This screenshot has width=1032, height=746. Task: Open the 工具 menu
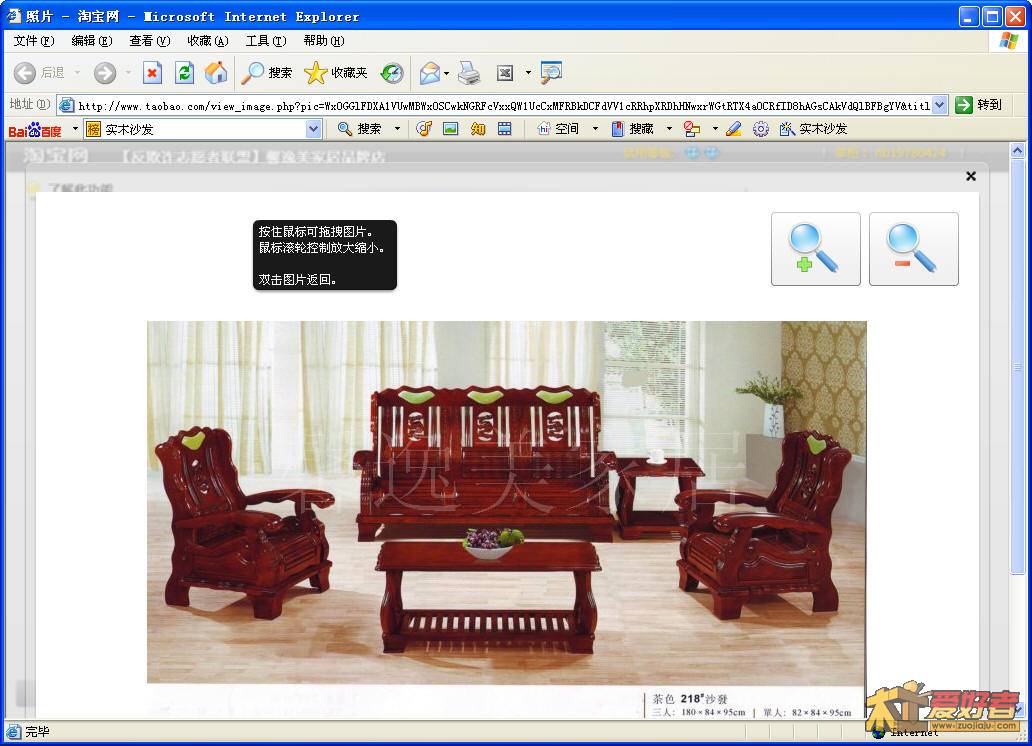[265, 41]
